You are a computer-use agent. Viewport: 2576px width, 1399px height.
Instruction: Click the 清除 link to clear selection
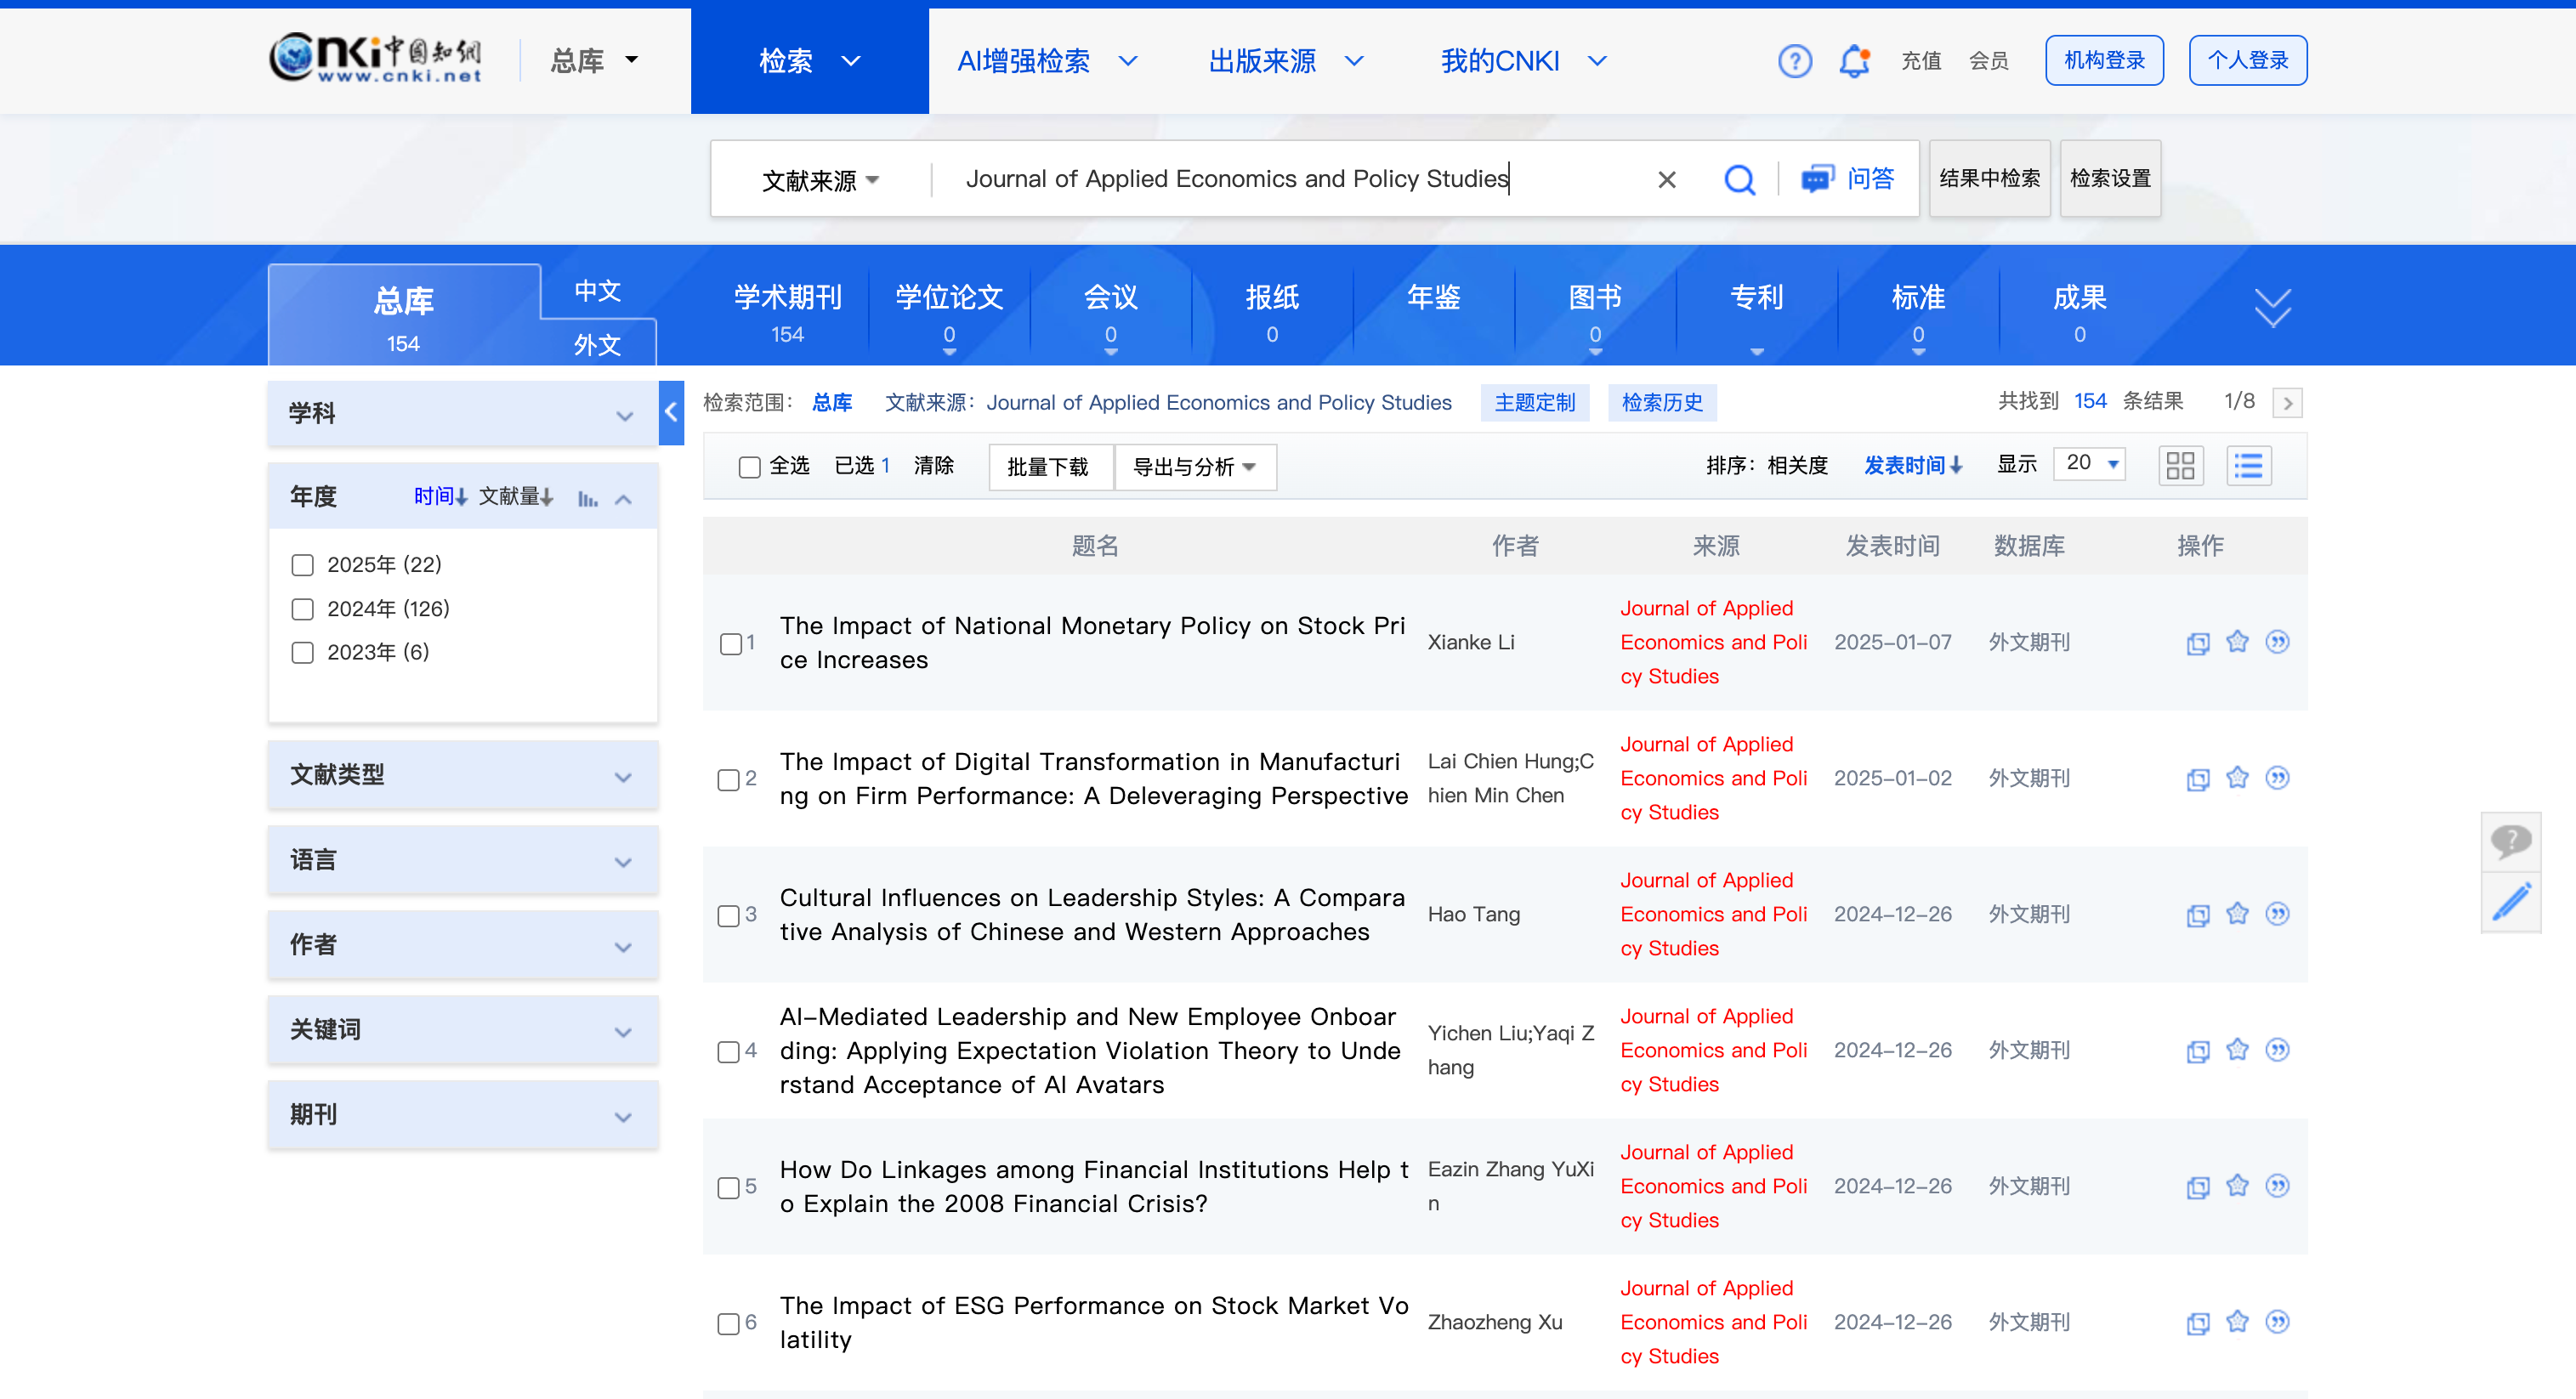pos(934,466)
